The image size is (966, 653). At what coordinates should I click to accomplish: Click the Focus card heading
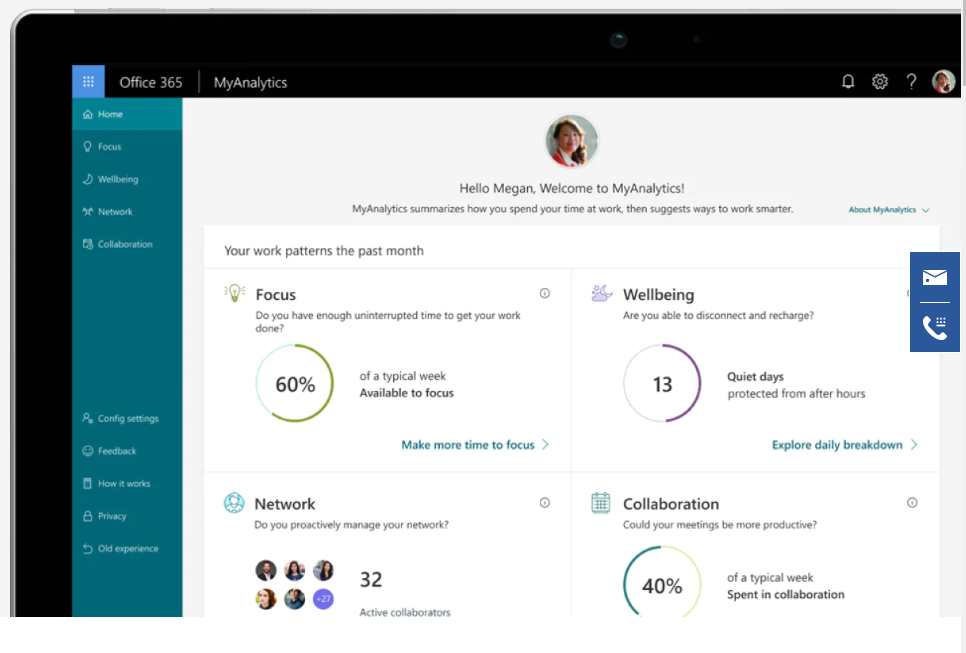(276, 294)
